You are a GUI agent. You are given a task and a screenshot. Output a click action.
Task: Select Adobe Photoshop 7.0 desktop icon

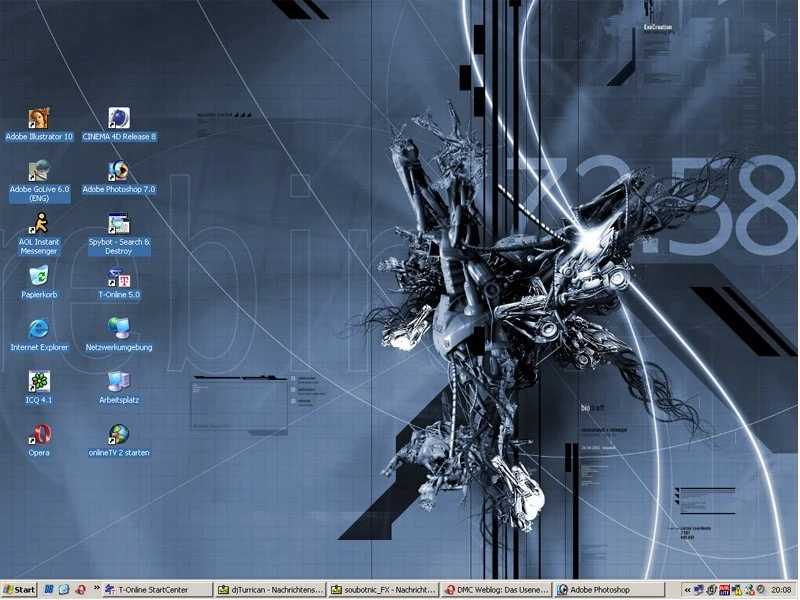click(x=119, y=171)
